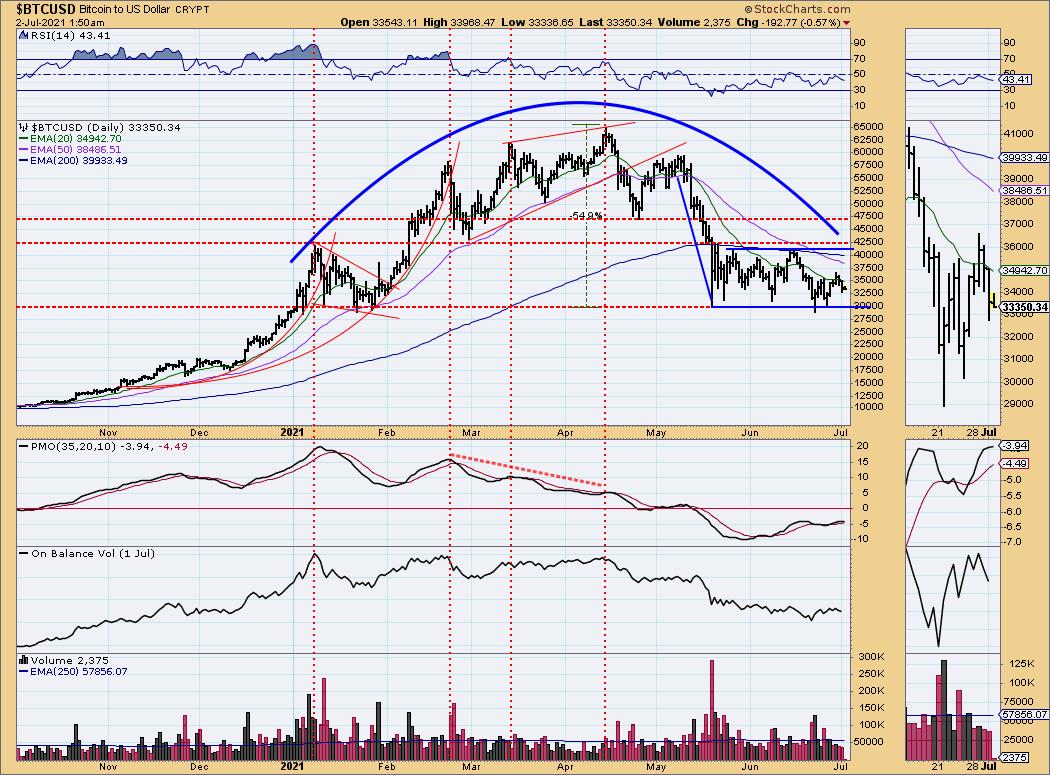
Task: Click the volume bars icon in the volume panel legend
Action: [x=24, y=660]
